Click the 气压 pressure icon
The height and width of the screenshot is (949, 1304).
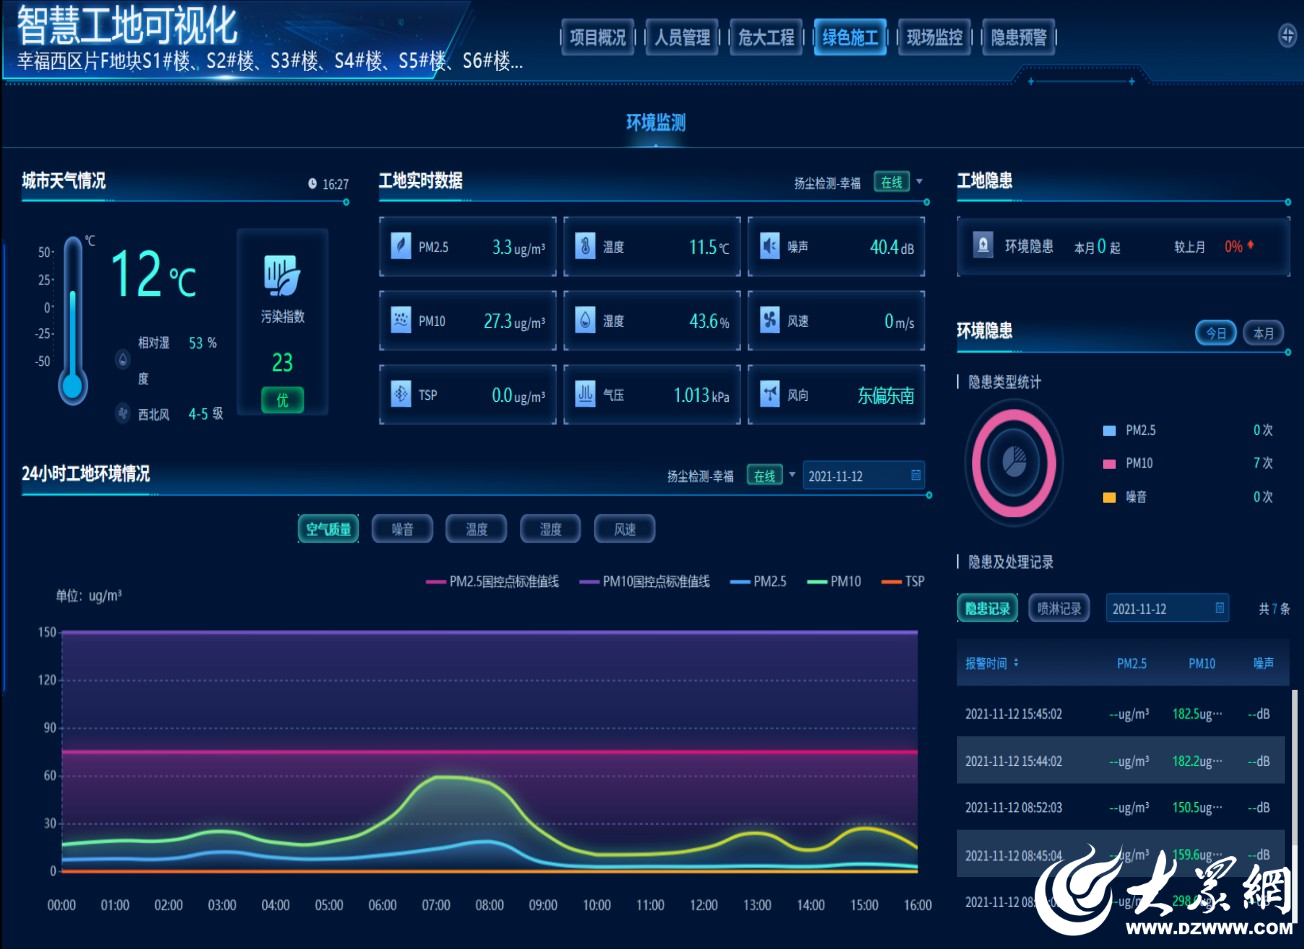pos(585,394)
